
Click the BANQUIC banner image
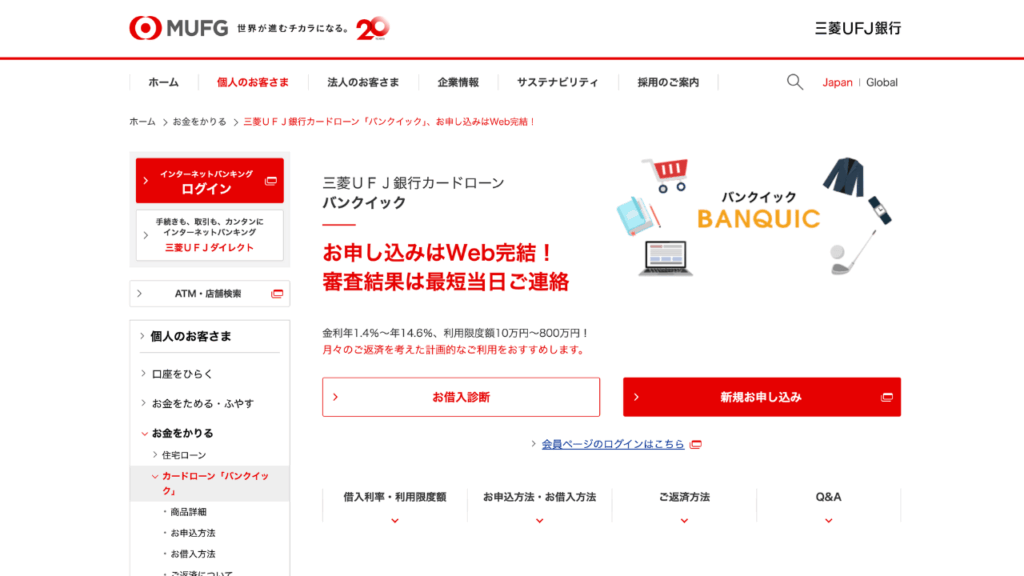point(755,216)
